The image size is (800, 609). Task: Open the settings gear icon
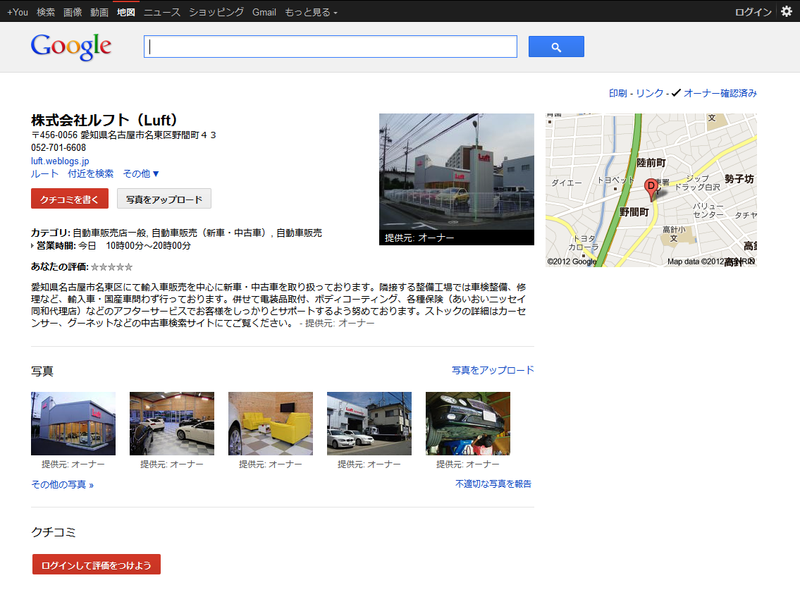[x=786, y=12]
